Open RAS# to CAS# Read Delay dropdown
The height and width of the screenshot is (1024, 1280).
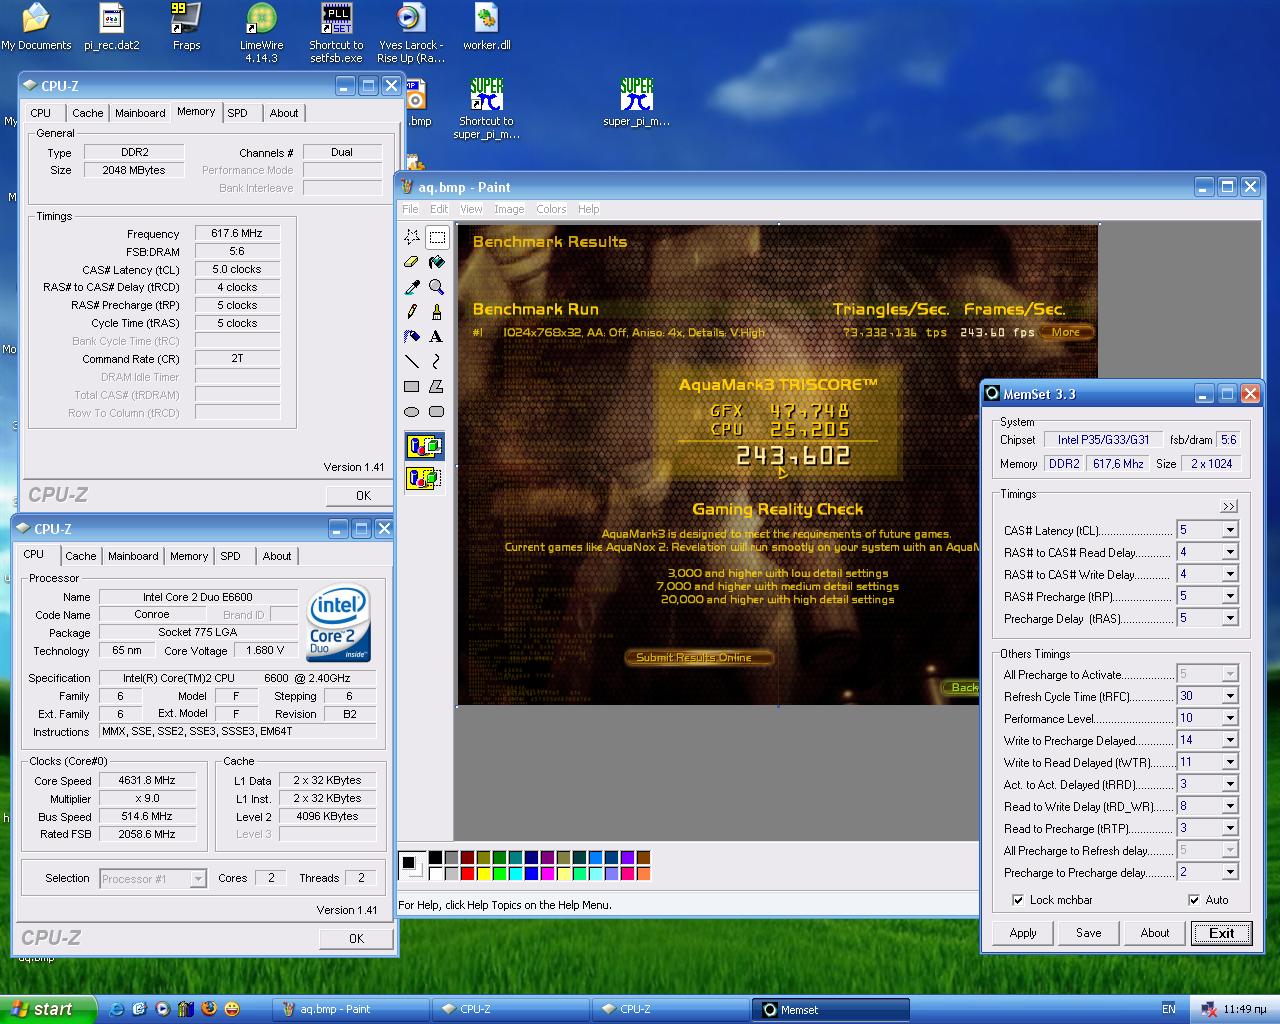point(1230,552)
